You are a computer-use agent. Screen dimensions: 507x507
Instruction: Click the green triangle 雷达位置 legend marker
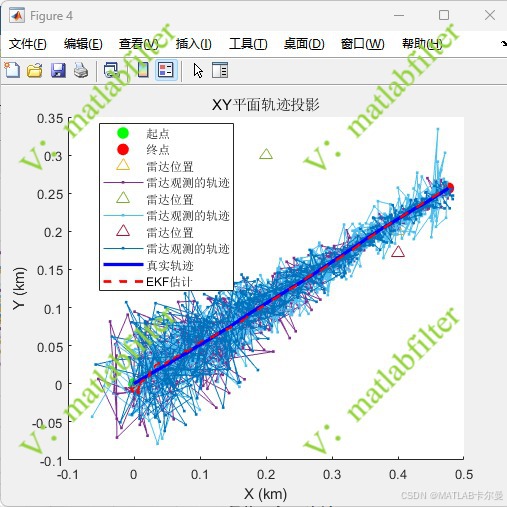coord(123,198)
